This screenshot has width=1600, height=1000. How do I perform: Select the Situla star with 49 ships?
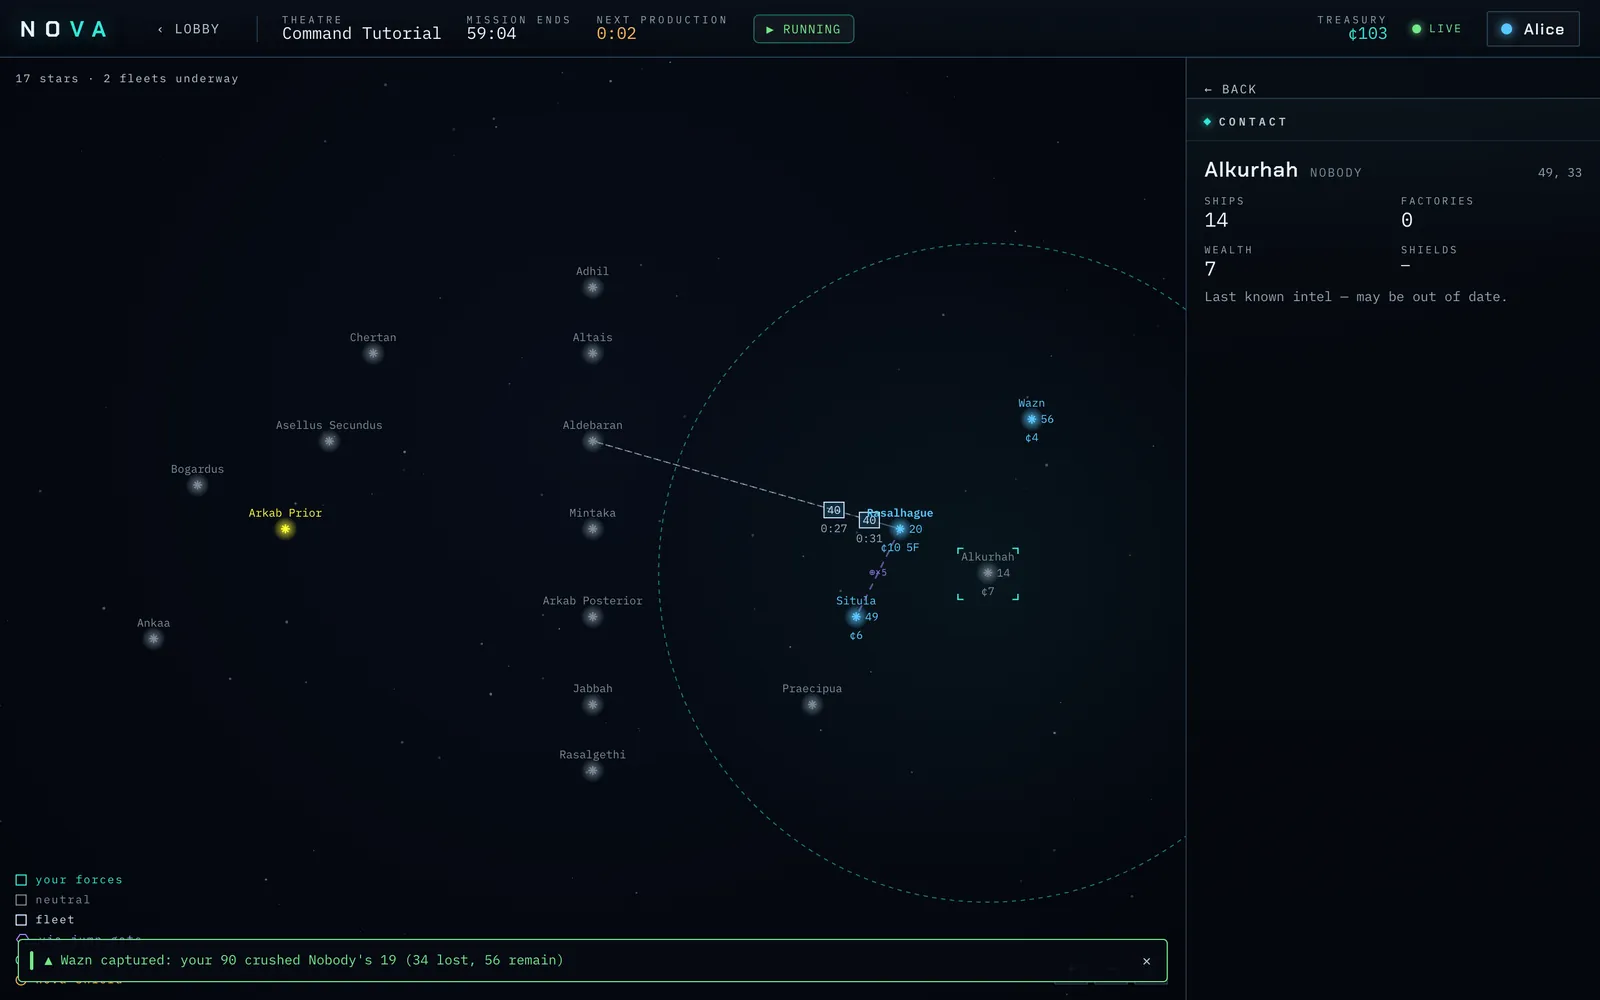coord(856,617)
